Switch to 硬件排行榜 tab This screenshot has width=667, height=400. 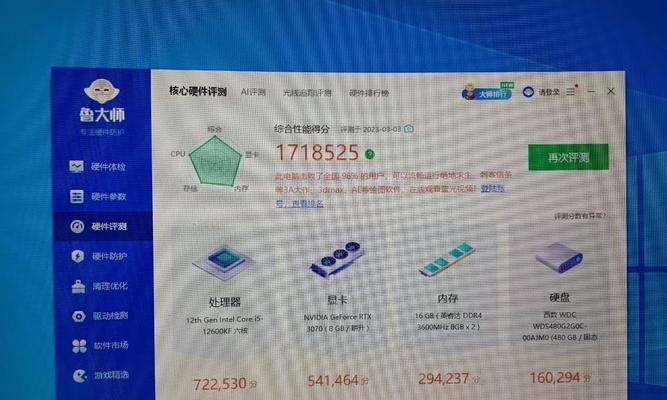pos(369,93)
